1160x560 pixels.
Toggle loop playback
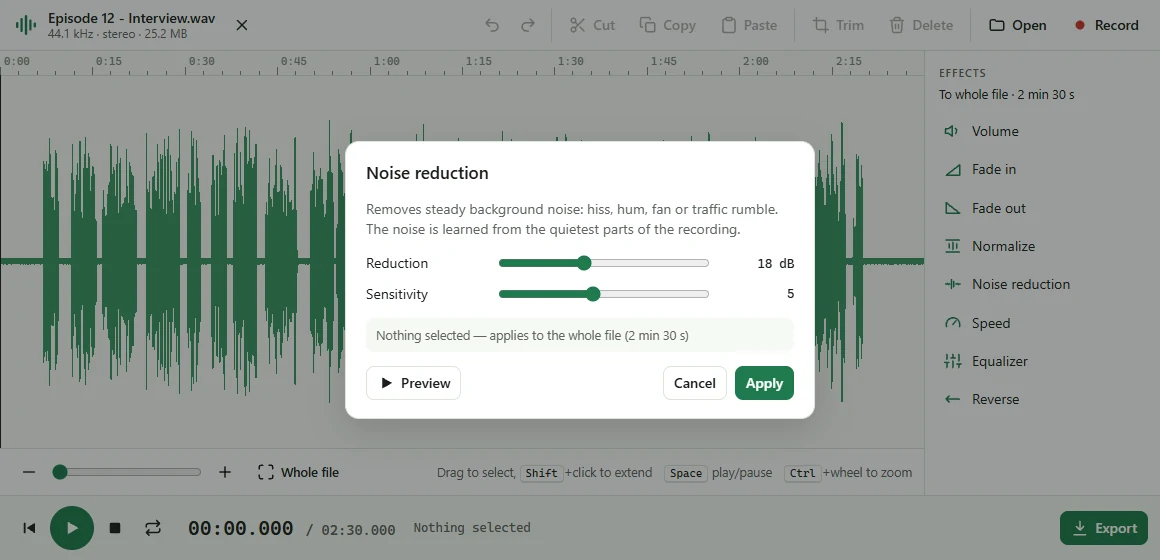pos(152,528)
